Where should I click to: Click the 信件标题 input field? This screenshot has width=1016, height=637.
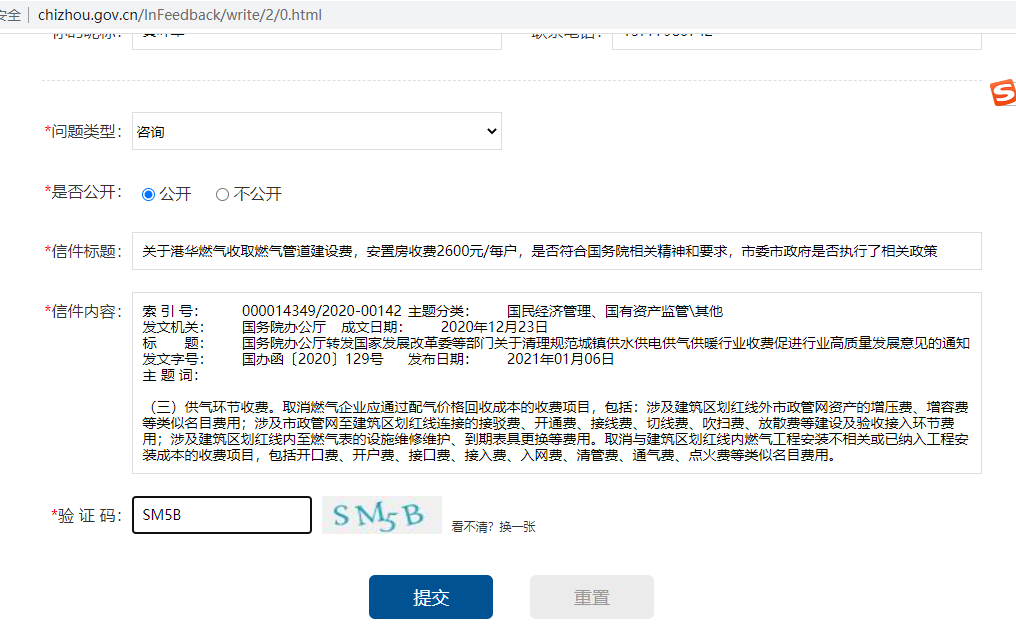pyautogui.click(x=557, y=251)
